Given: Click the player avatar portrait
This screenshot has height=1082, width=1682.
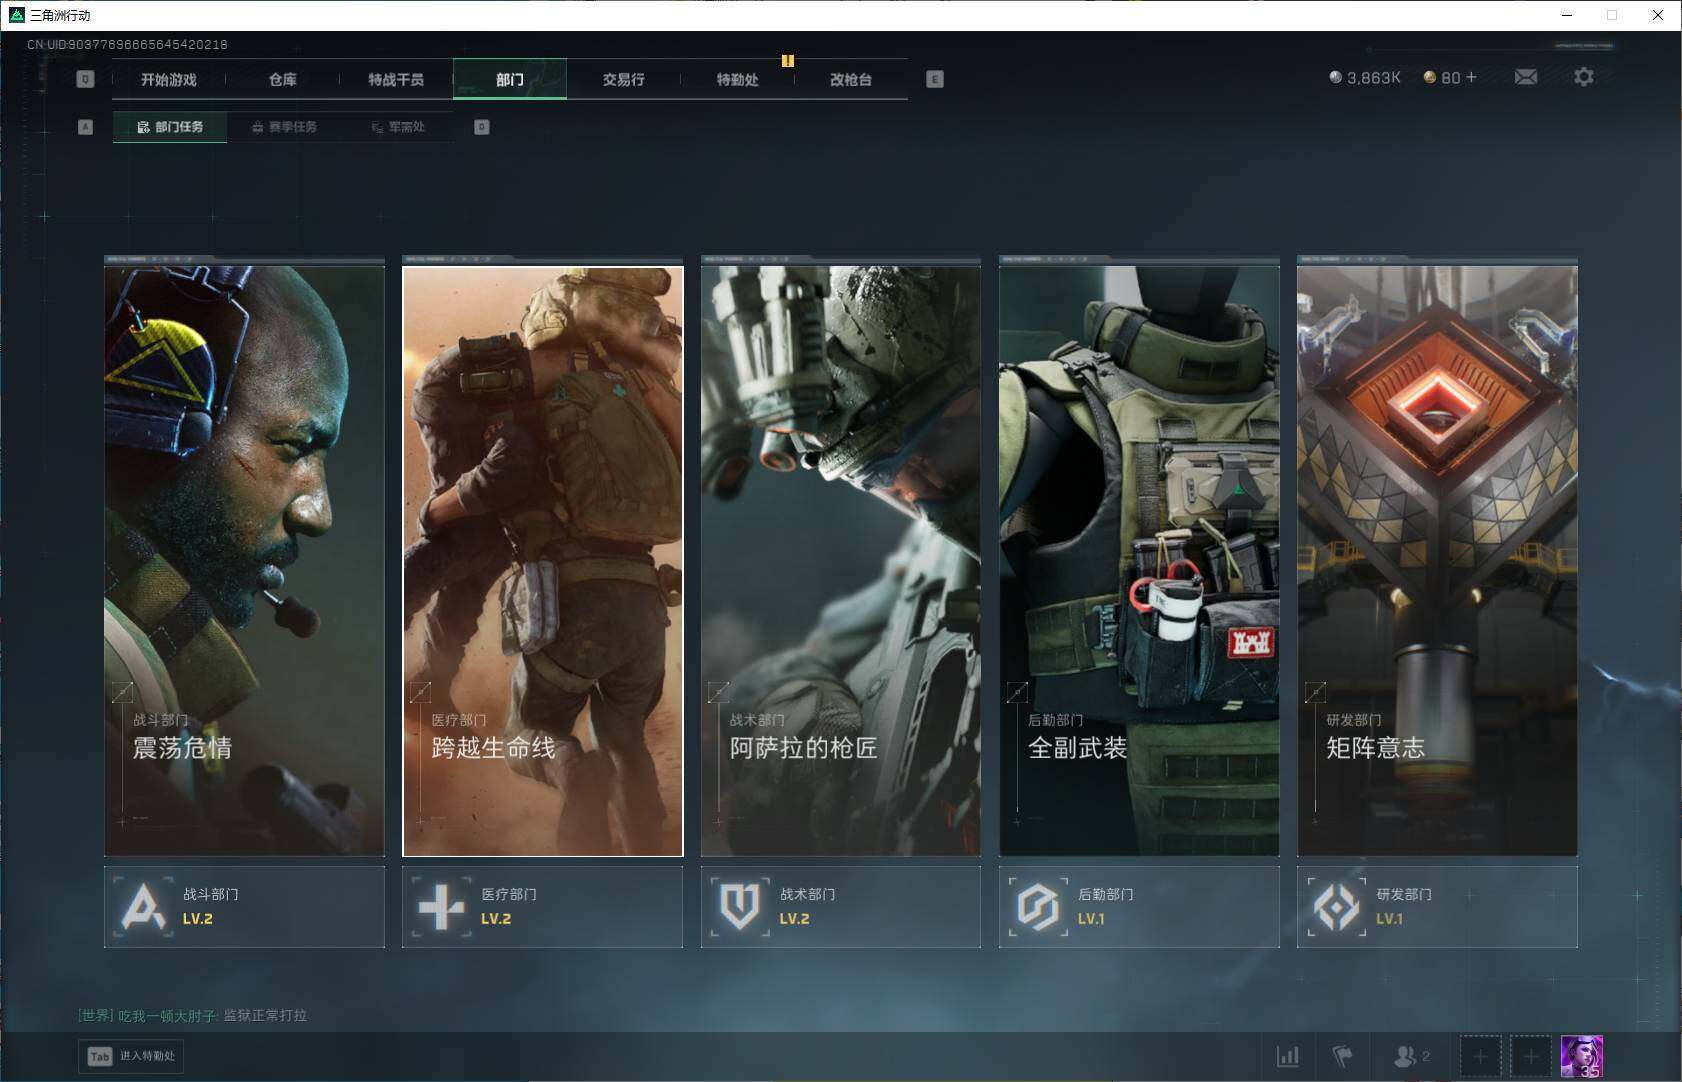Looking at the screenshot, I should [1581, 1056].
